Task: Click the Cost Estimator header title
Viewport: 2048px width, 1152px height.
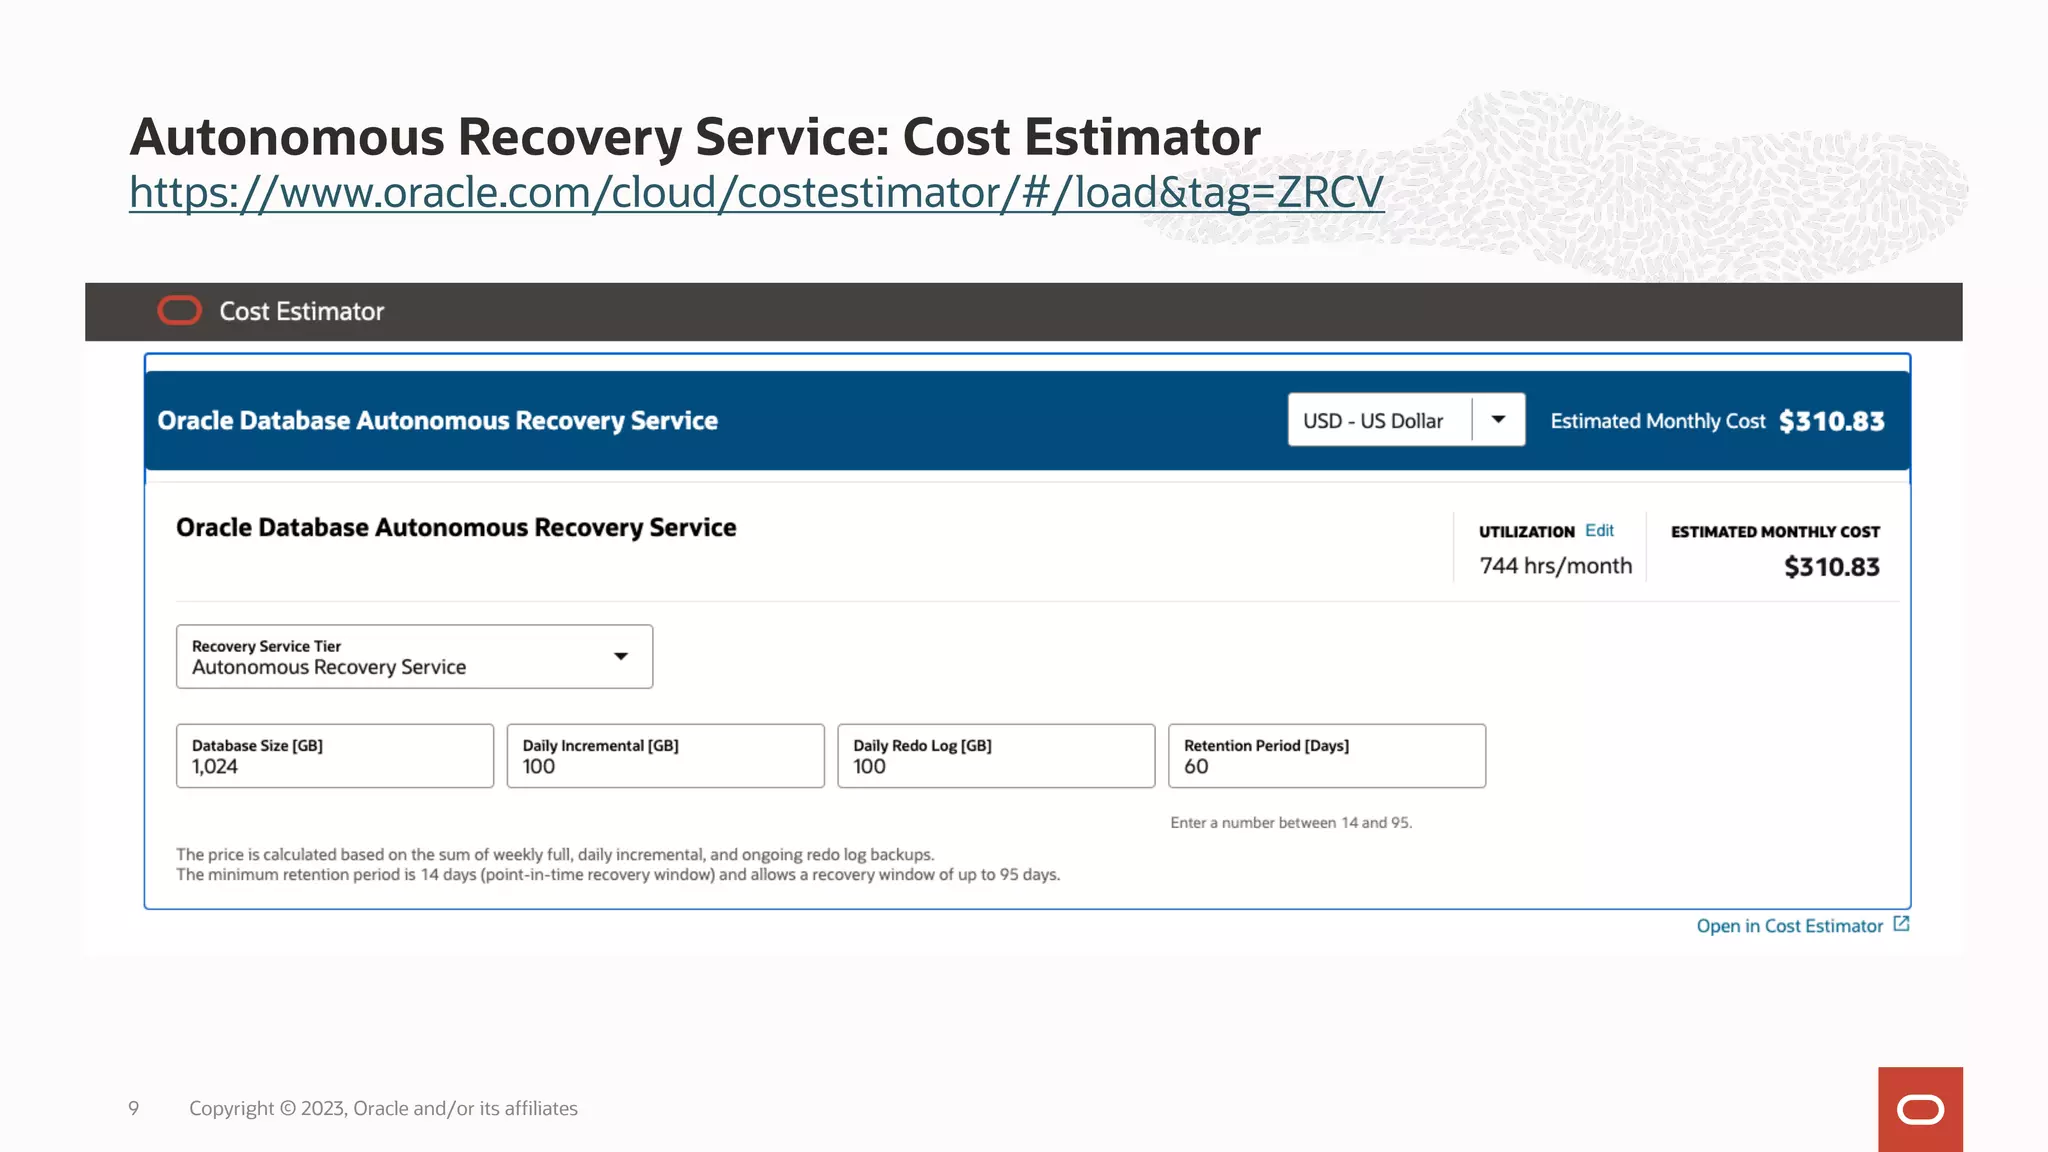Action: [301, 311]
